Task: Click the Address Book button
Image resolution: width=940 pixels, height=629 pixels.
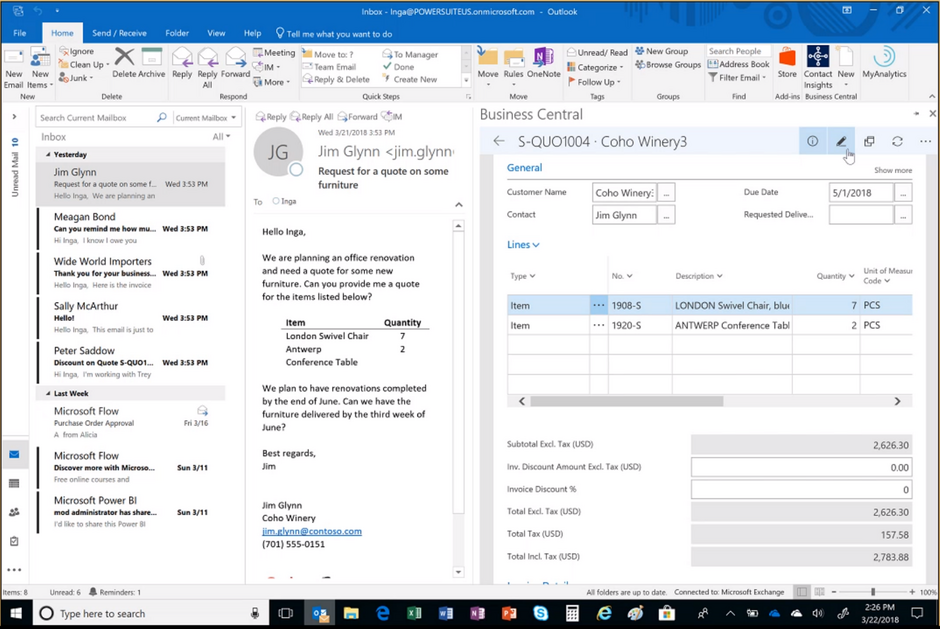Action: (x=738, y=64)
